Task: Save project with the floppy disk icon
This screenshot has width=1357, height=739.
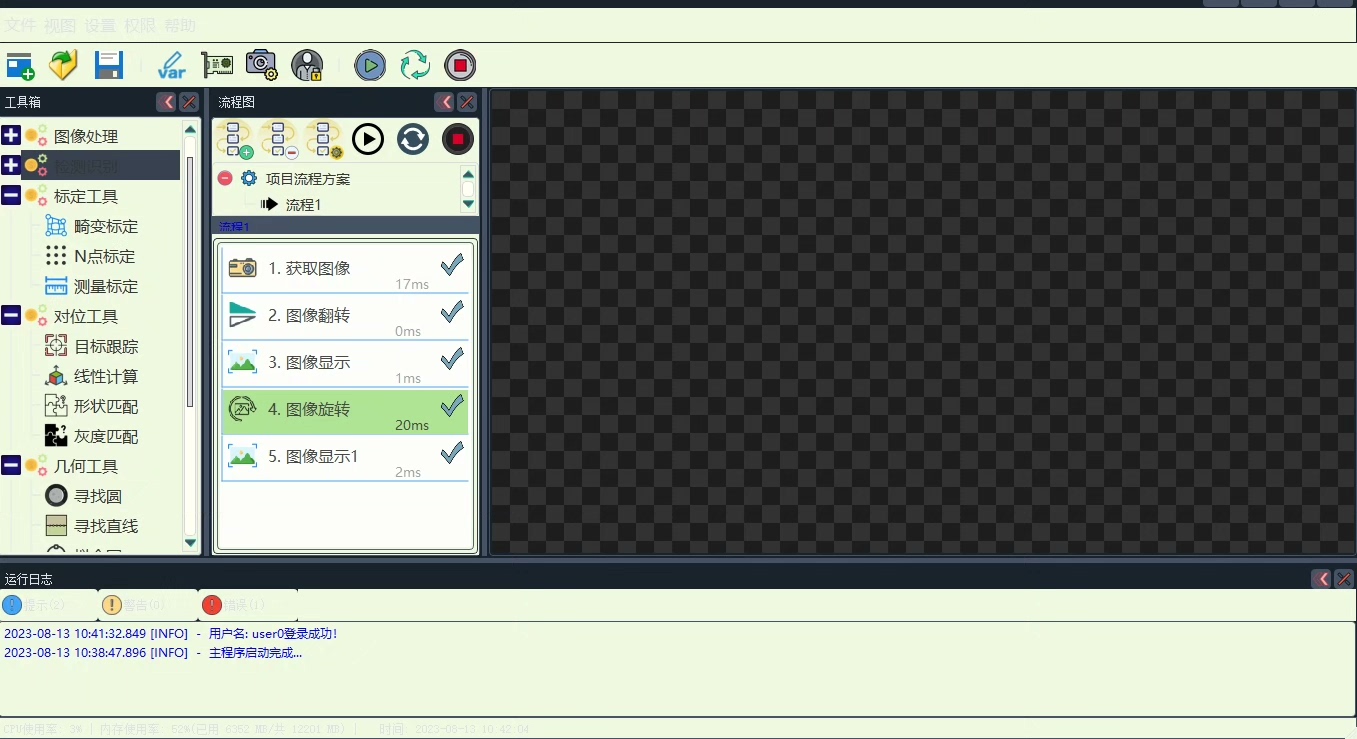Action: click(x=108, y=66)
